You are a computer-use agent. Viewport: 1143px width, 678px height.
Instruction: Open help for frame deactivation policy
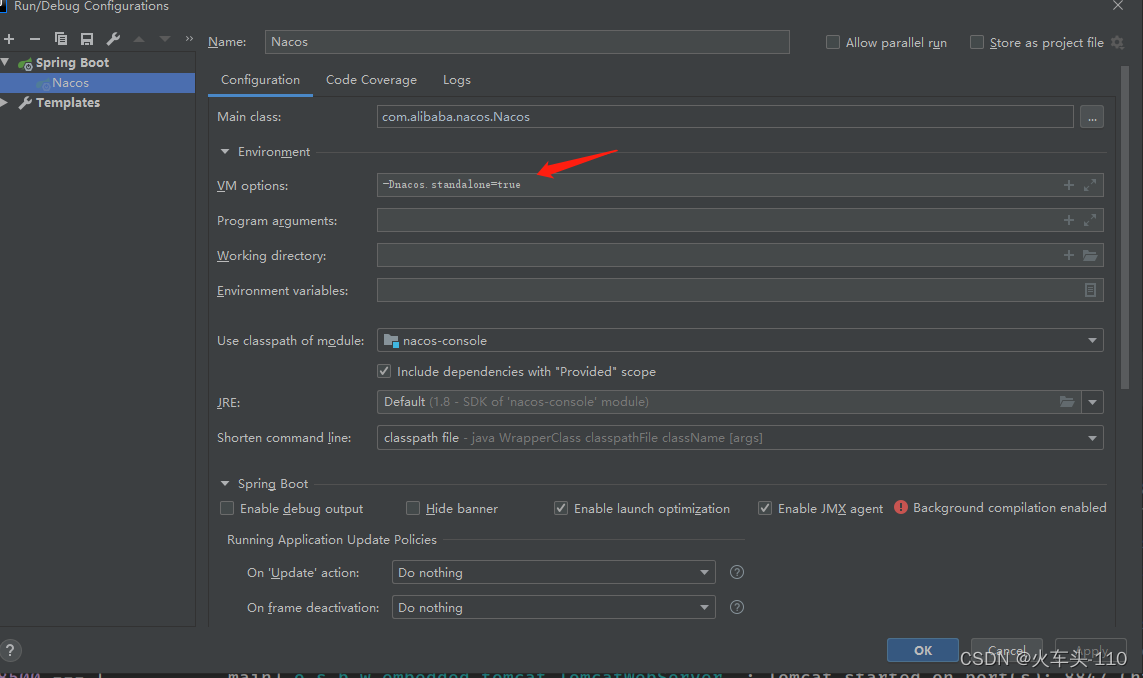point(737,607)
